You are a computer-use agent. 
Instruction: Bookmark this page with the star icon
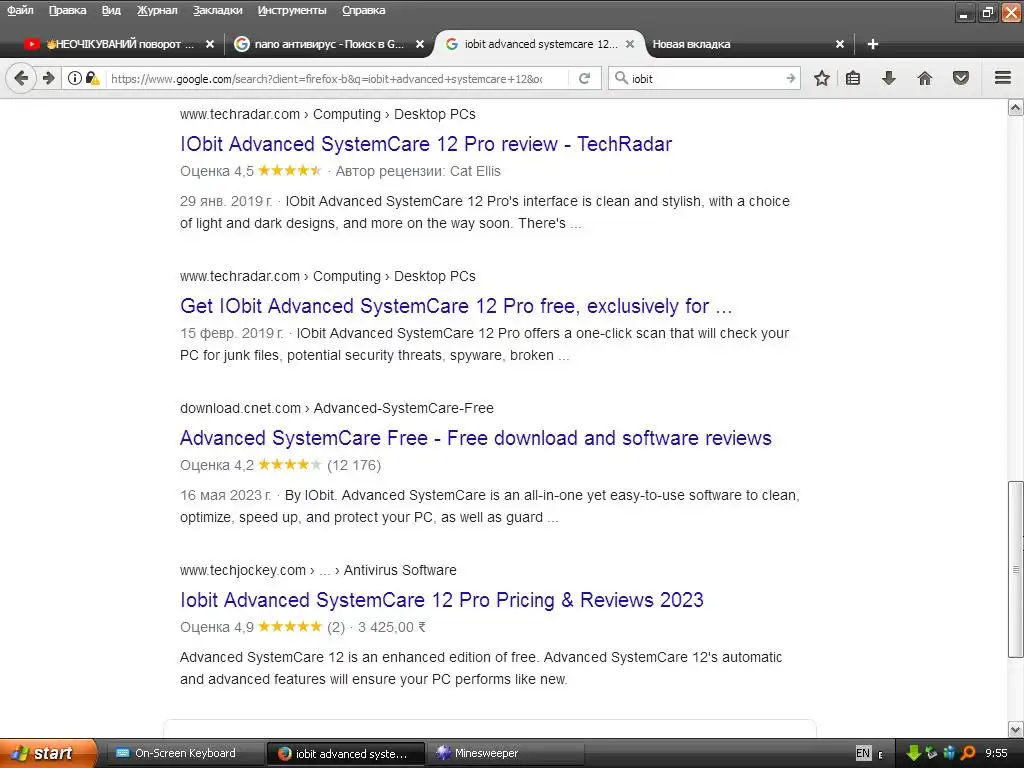point(822,78)
